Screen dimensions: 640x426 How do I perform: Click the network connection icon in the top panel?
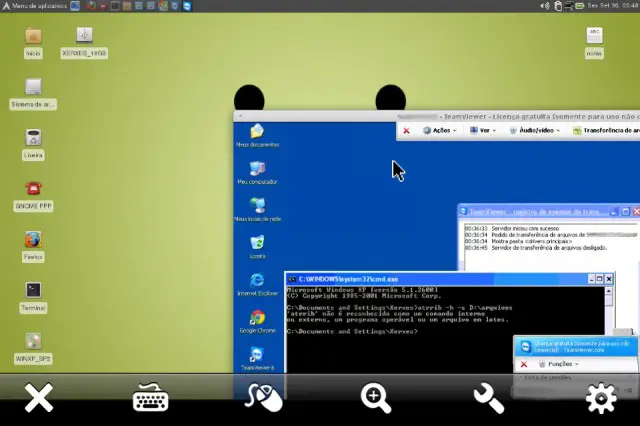point(569,6)
